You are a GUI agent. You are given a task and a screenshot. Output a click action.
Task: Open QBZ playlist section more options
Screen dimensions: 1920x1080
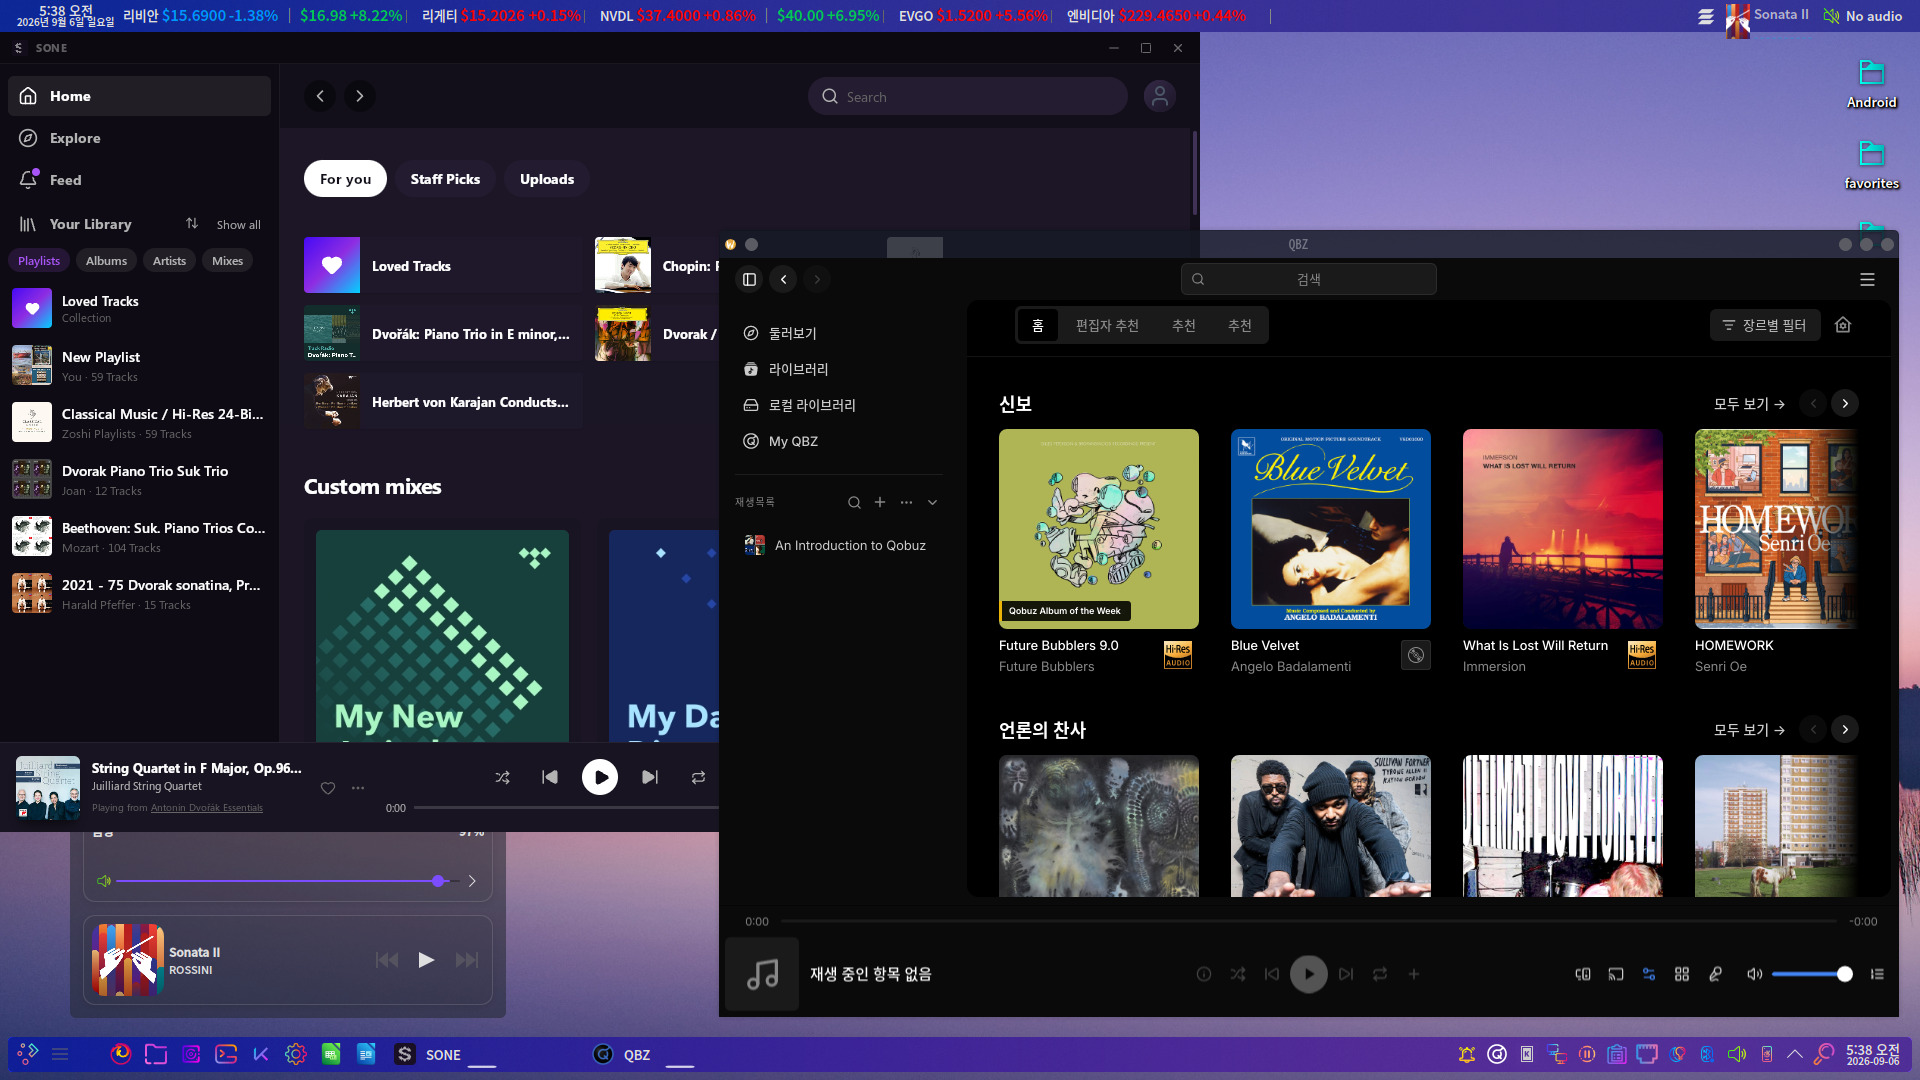pyautogui.click(x=906, y=502)
